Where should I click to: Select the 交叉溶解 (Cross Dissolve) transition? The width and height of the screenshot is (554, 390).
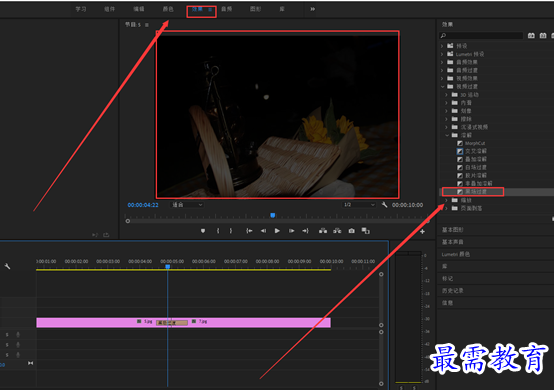476,151
